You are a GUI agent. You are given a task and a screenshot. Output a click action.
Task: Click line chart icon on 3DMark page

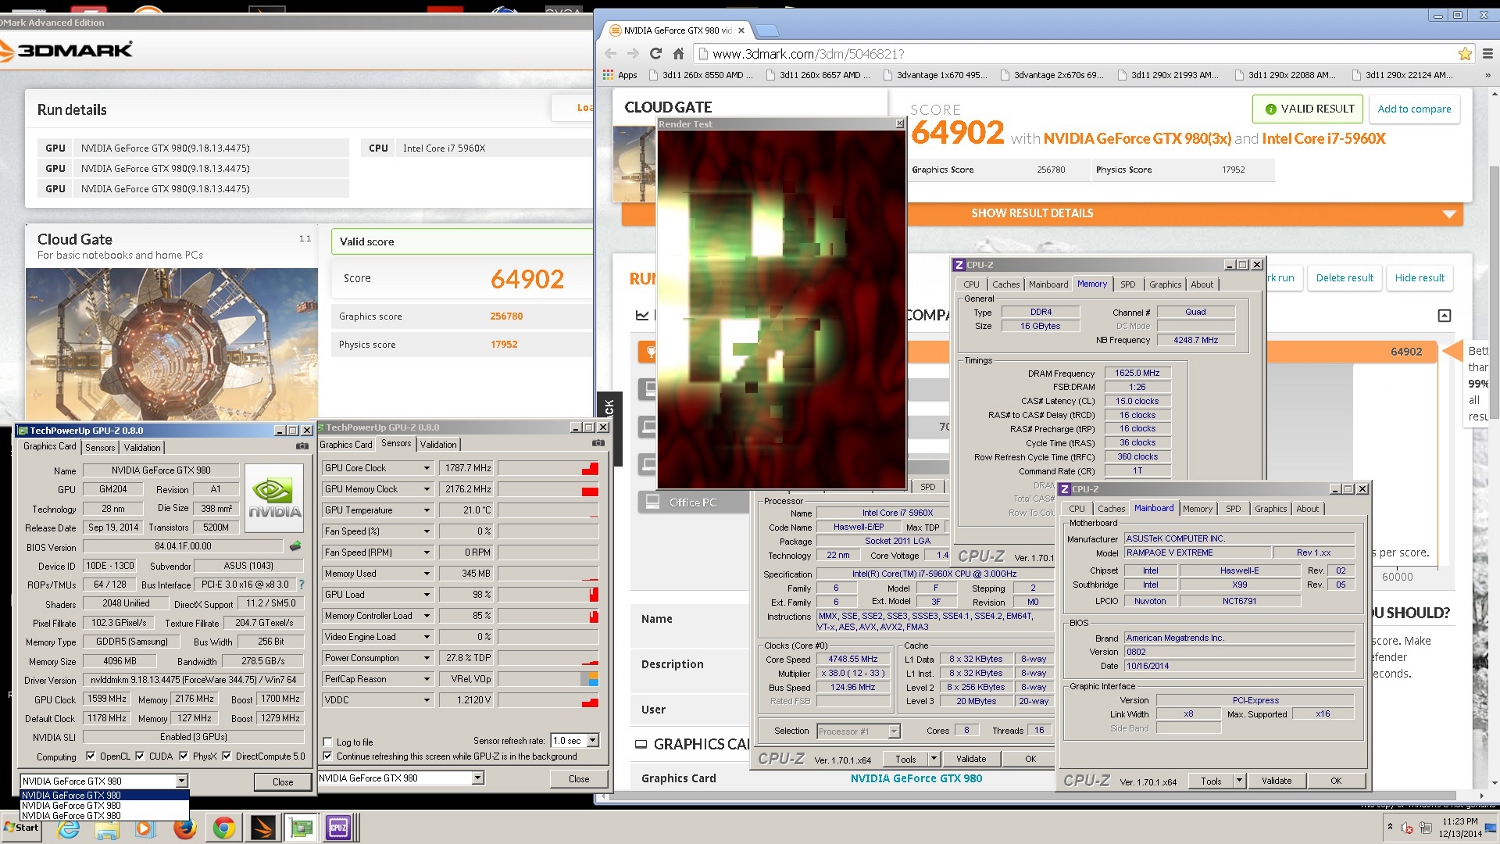click(x=642, y=315)
